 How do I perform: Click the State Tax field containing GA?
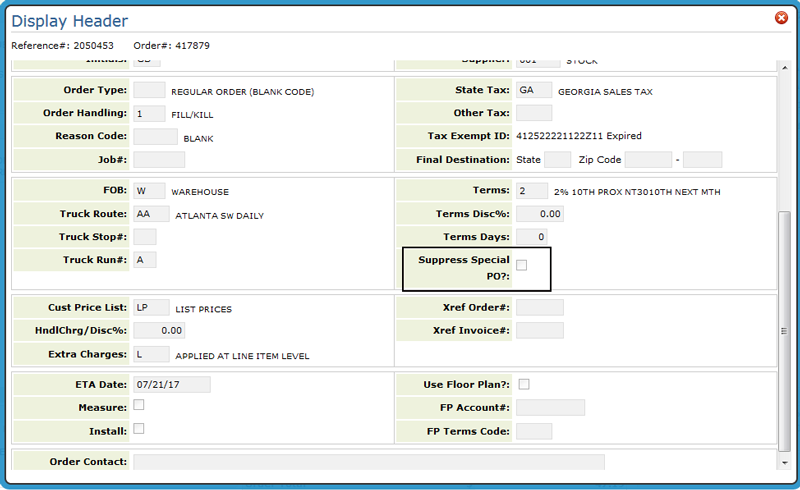[x=533, y=91]
